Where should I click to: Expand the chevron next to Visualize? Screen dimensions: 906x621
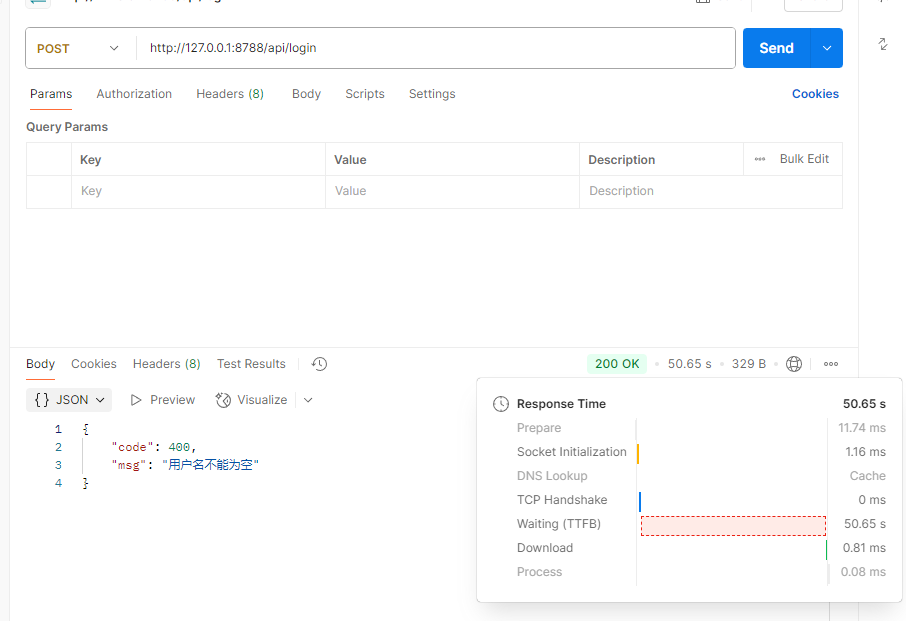[308, 400]
